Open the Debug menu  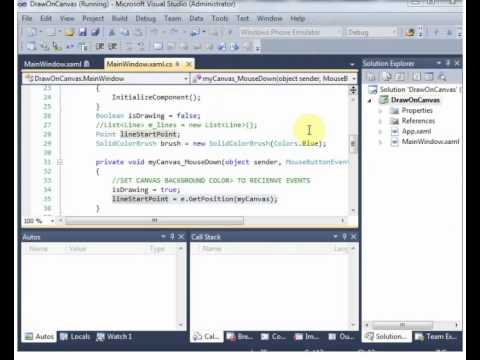[146, 19]
